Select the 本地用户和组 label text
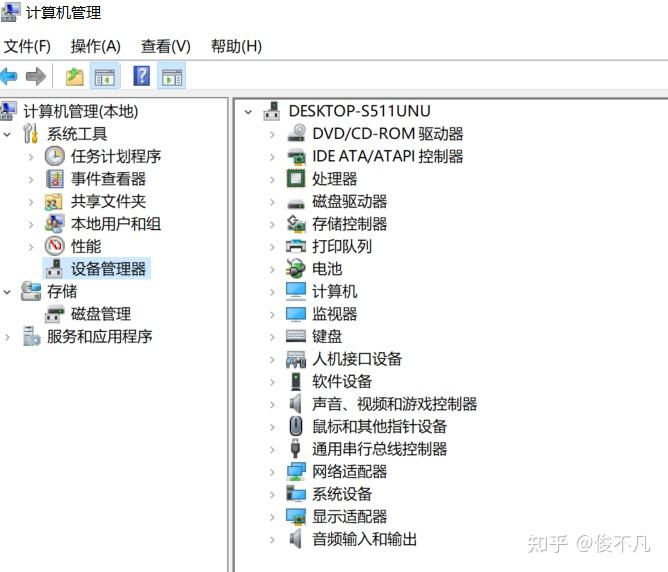668x572 pixels. coord(116,224)
